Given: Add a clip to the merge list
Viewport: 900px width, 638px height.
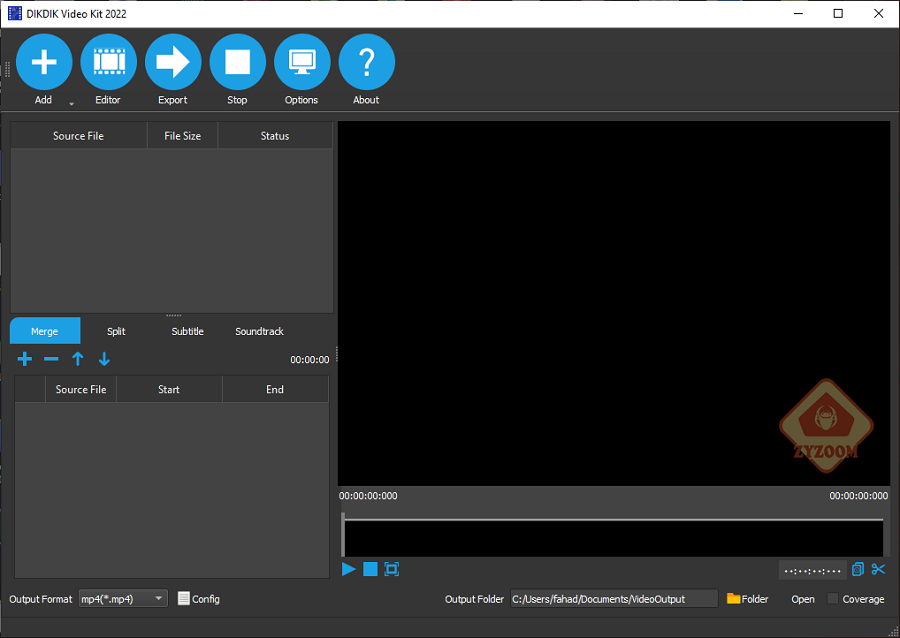Looking at the screenshot, I should 25,359.
